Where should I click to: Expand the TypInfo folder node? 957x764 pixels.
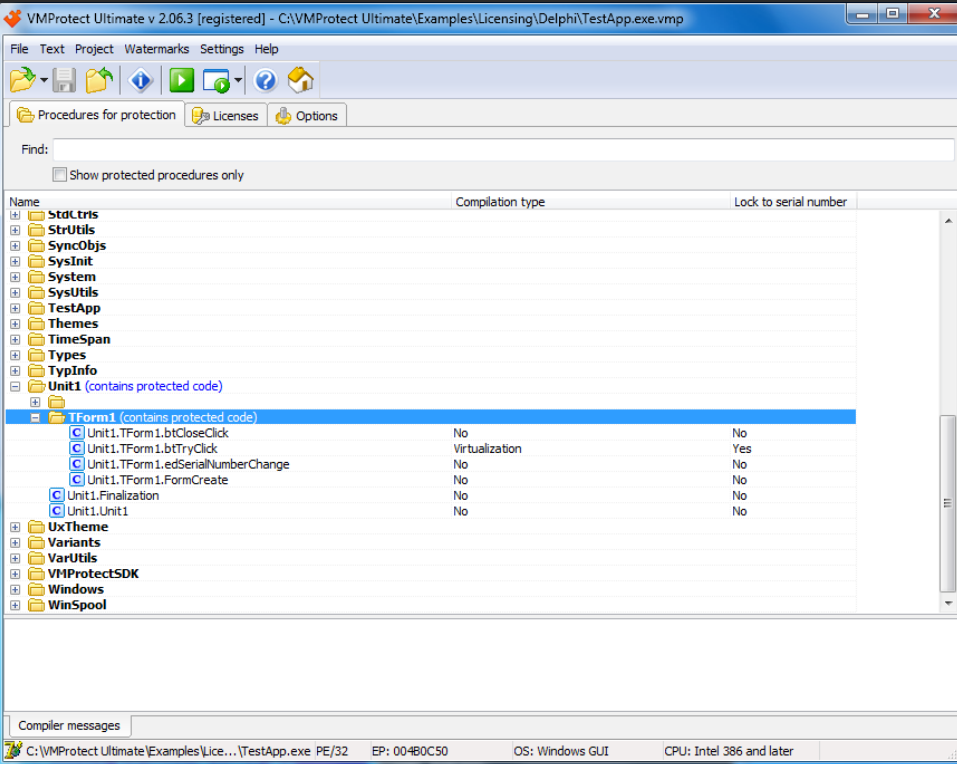(x=15, y=371)
